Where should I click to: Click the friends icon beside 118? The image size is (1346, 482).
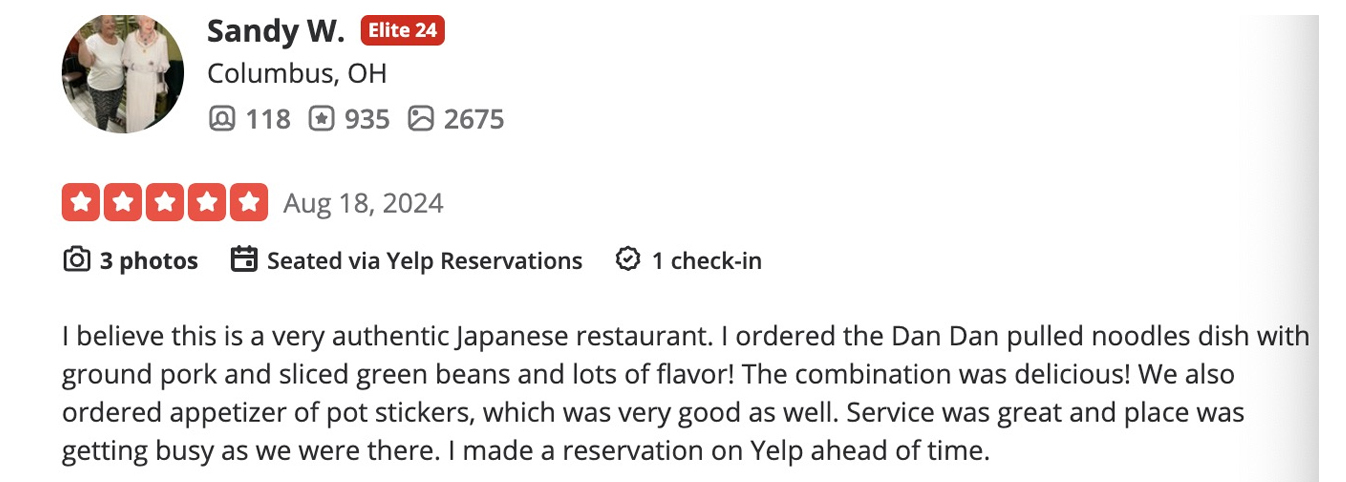(x=221, y=119)
